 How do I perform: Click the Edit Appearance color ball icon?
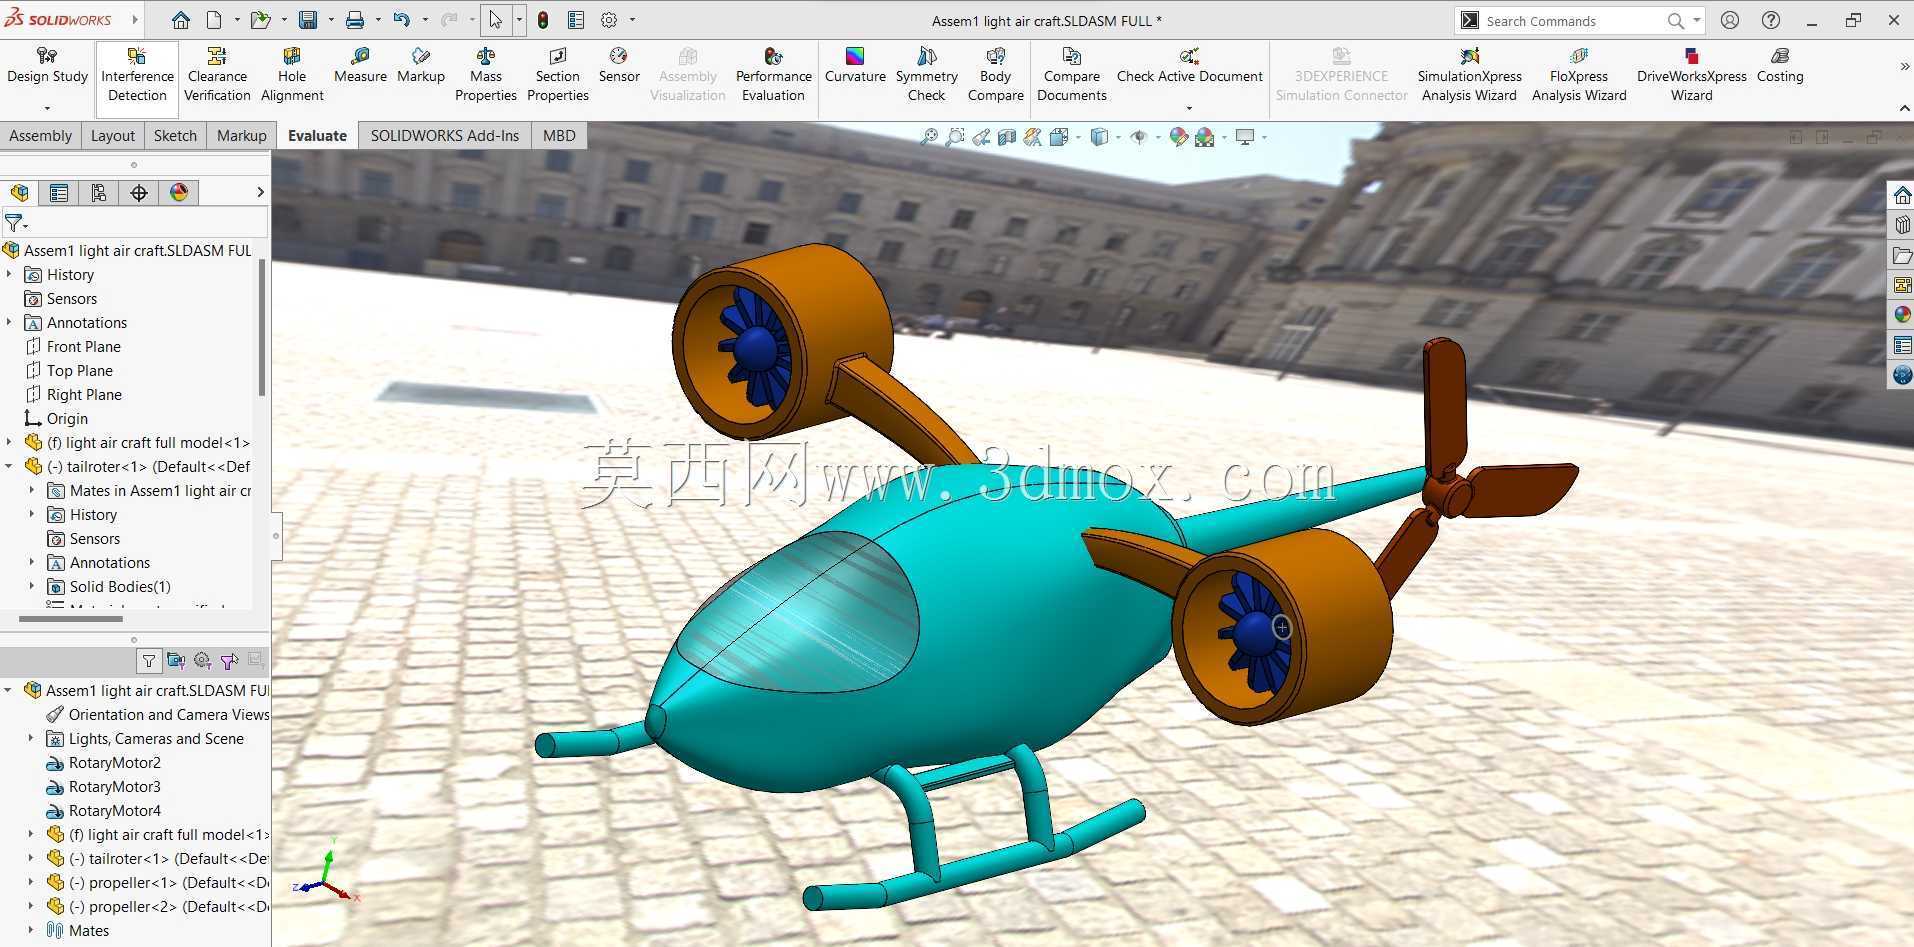1179,137
